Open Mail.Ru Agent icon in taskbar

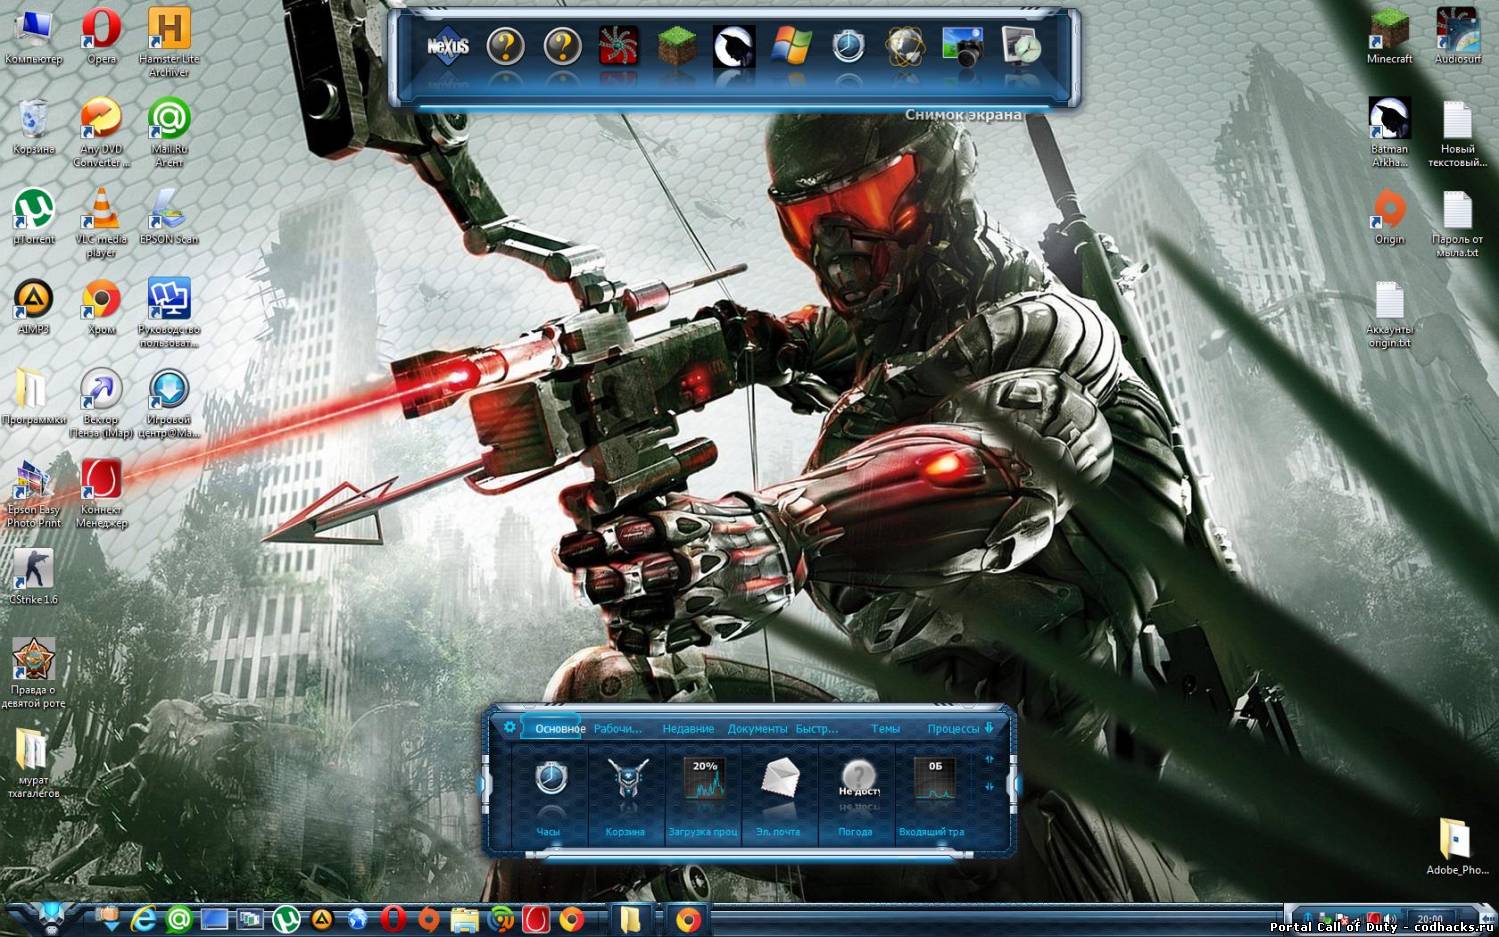click(179, 919)
